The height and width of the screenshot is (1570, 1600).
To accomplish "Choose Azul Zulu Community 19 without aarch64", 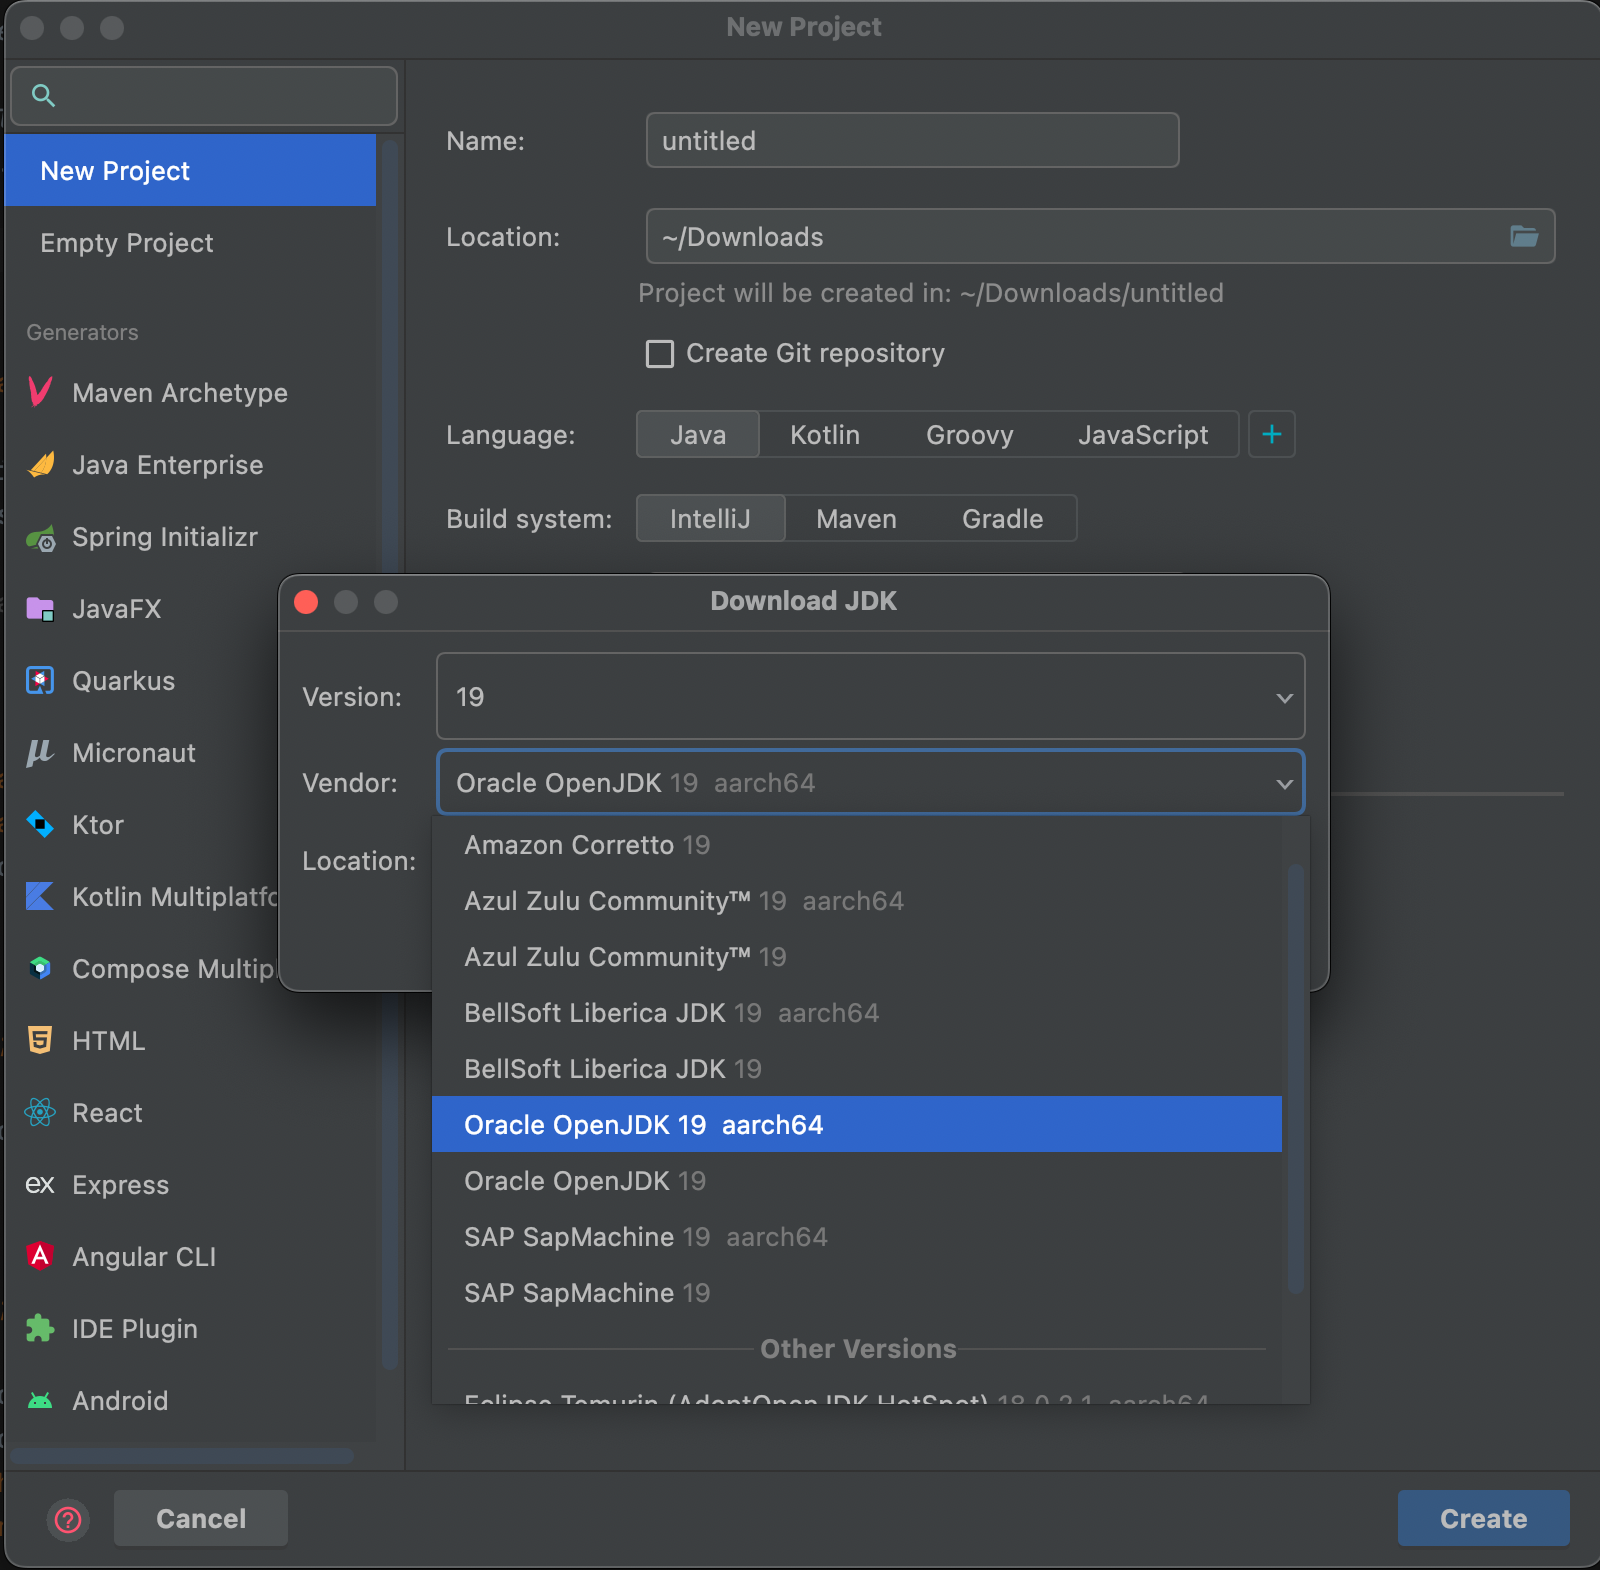I will coord(857,957).
